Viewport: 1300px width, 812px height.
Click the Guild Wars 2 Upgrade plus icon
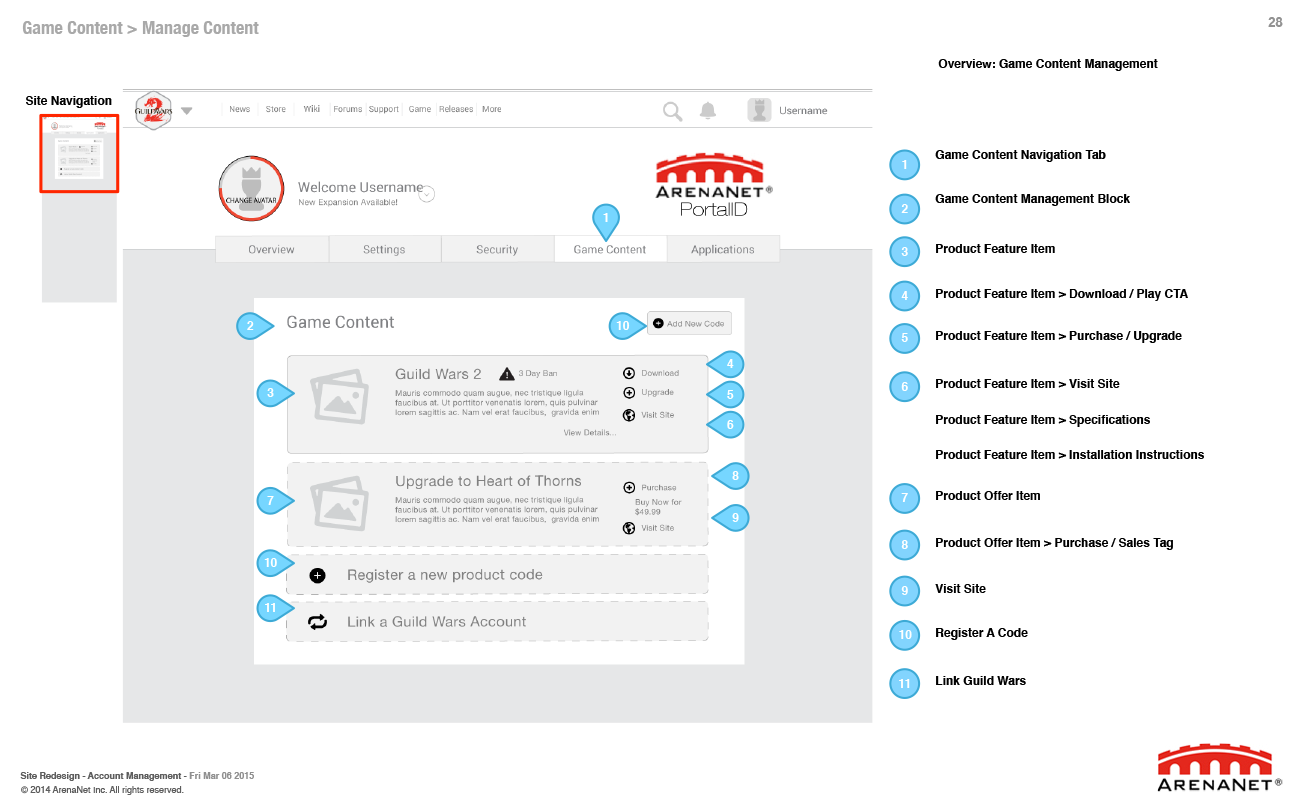pyautogui.click(x=629, y=393)
